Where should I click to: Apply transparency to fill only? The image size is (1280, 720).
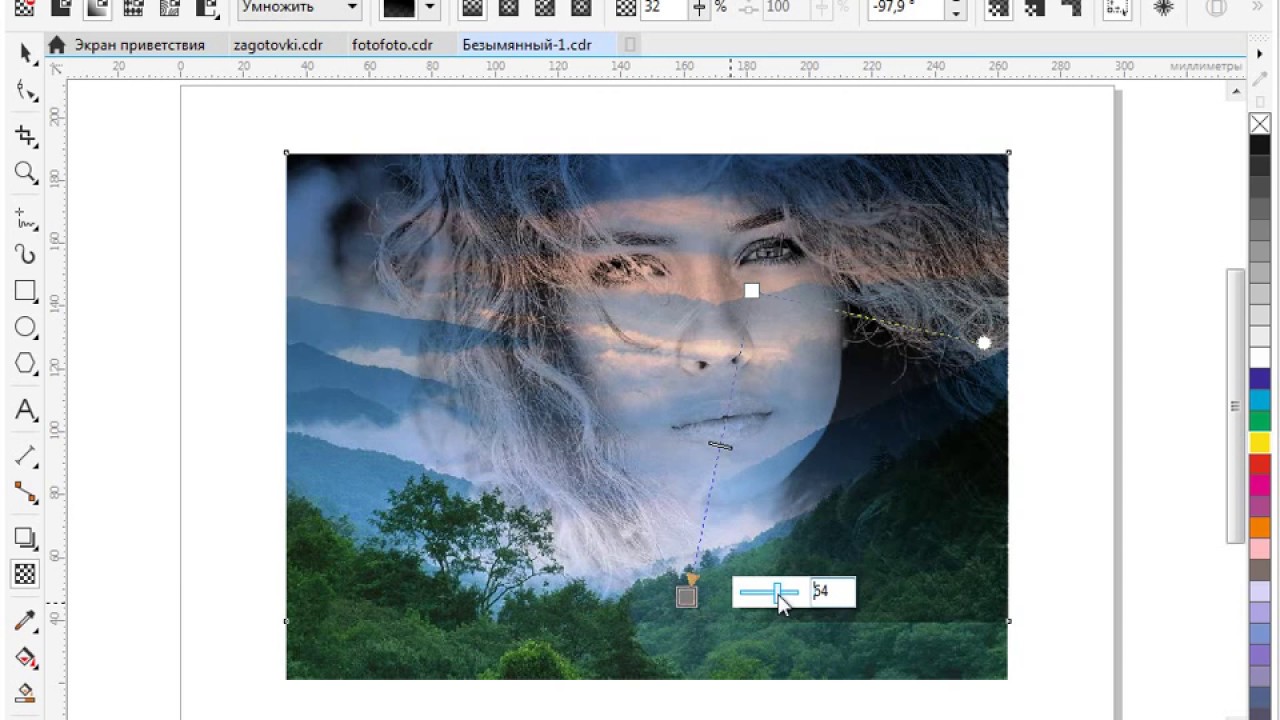(x=1034, y=8)
